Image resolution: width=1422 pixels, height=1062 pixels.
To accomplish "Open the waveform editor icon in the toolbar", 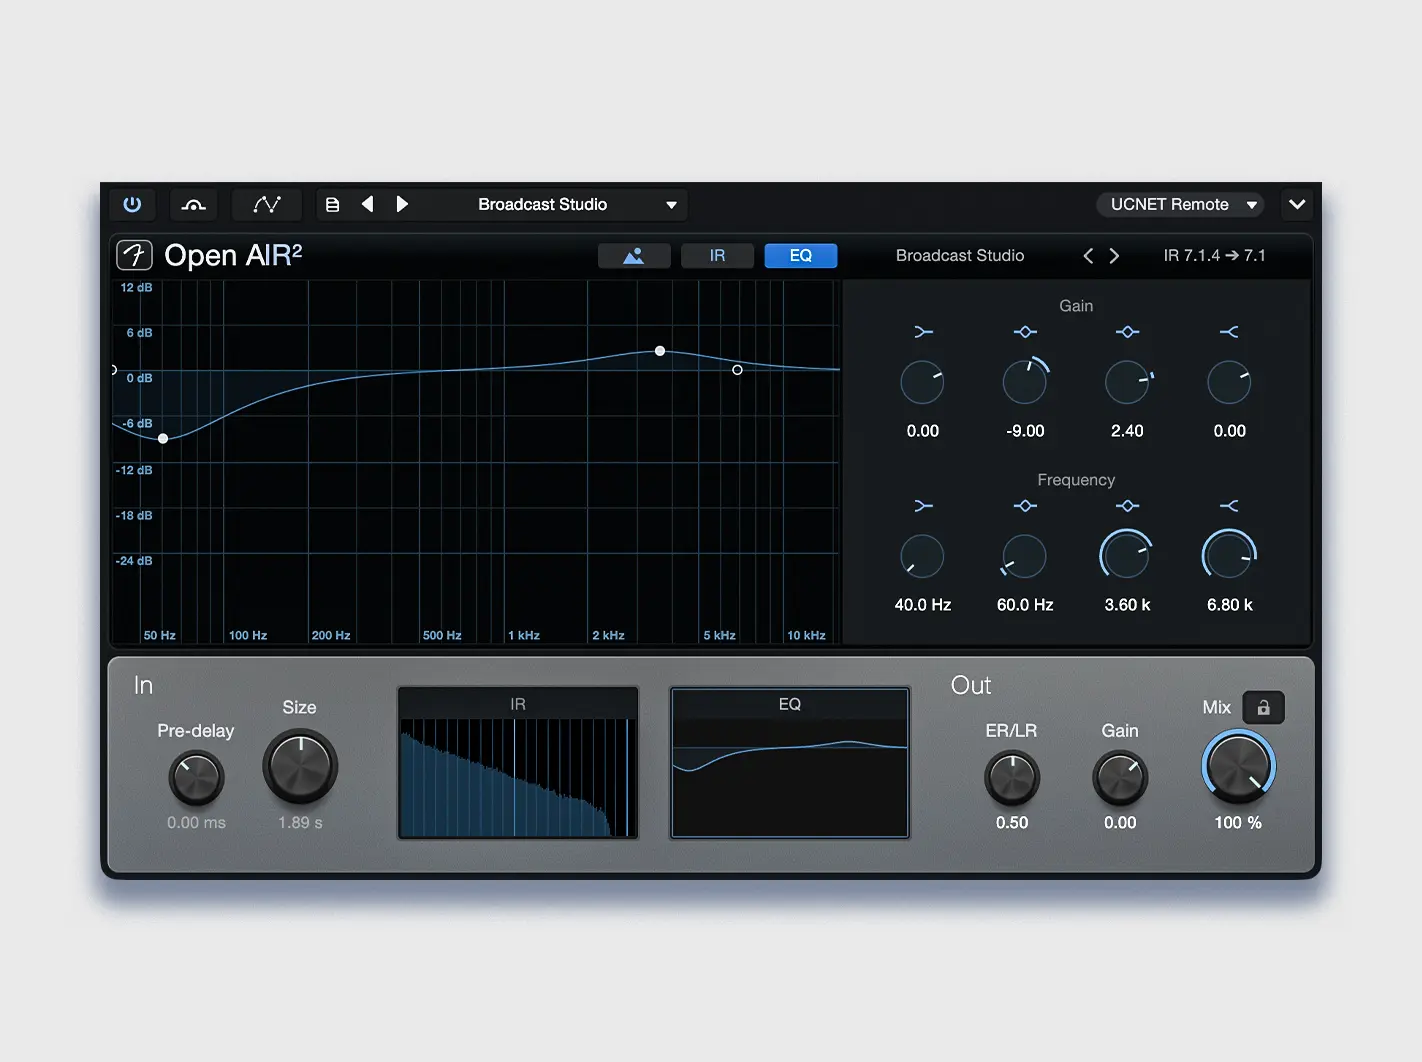I will (x=267, y=204).
